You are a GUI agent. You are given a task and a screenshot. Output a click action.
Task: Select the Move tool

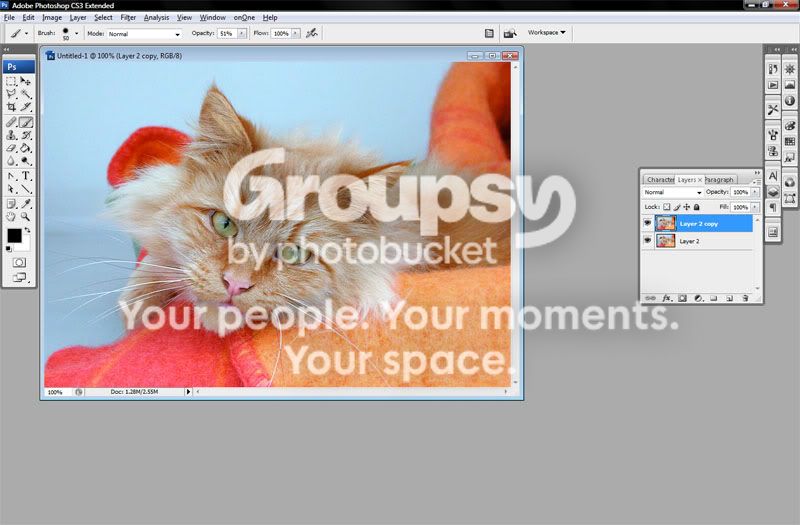26,82
